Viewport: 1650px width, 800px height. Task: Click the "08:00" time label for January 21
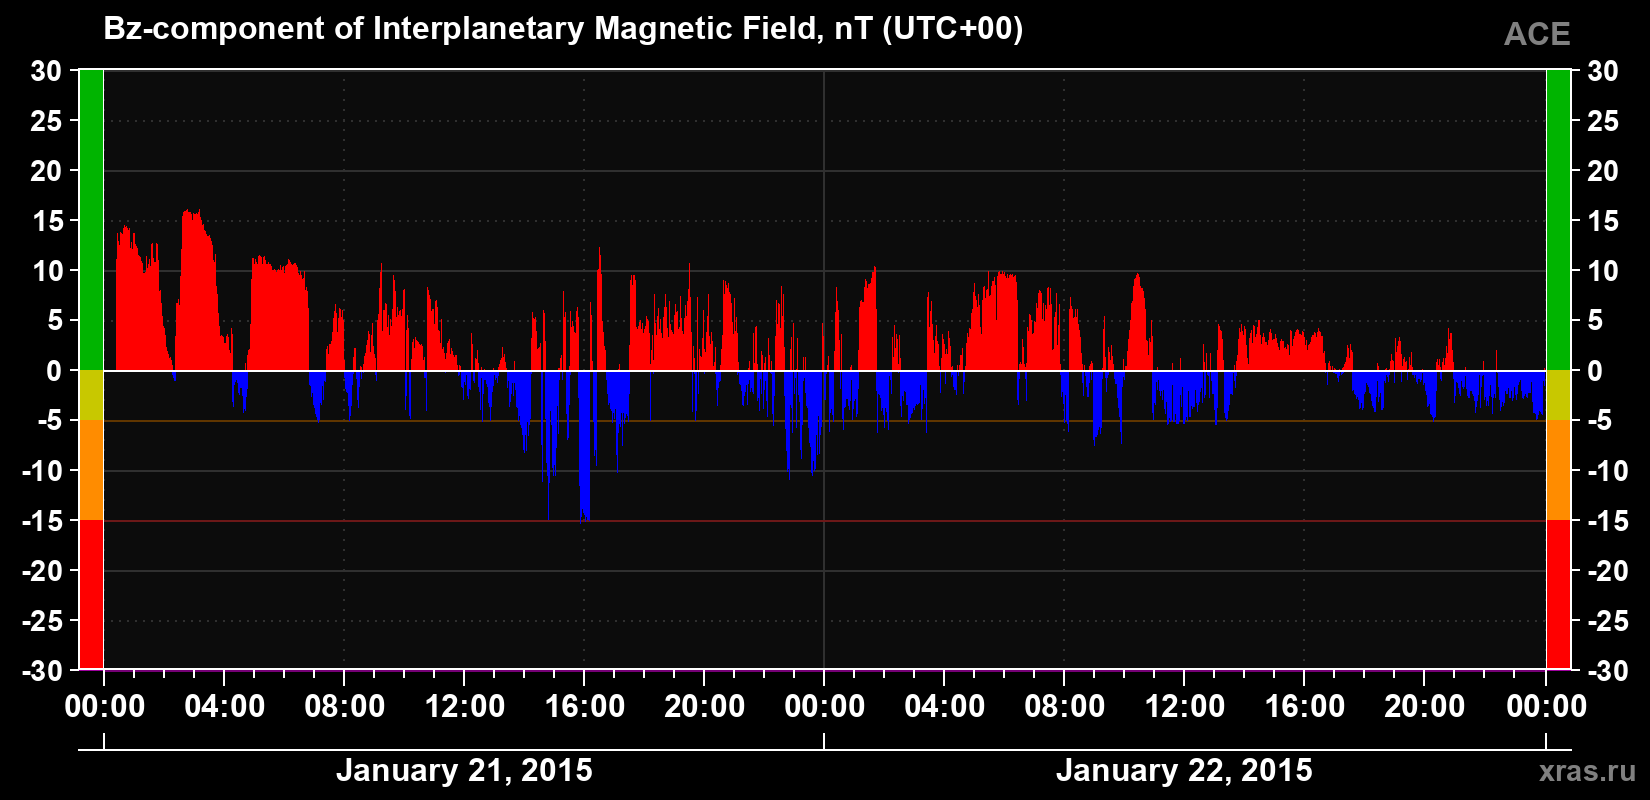344,707
